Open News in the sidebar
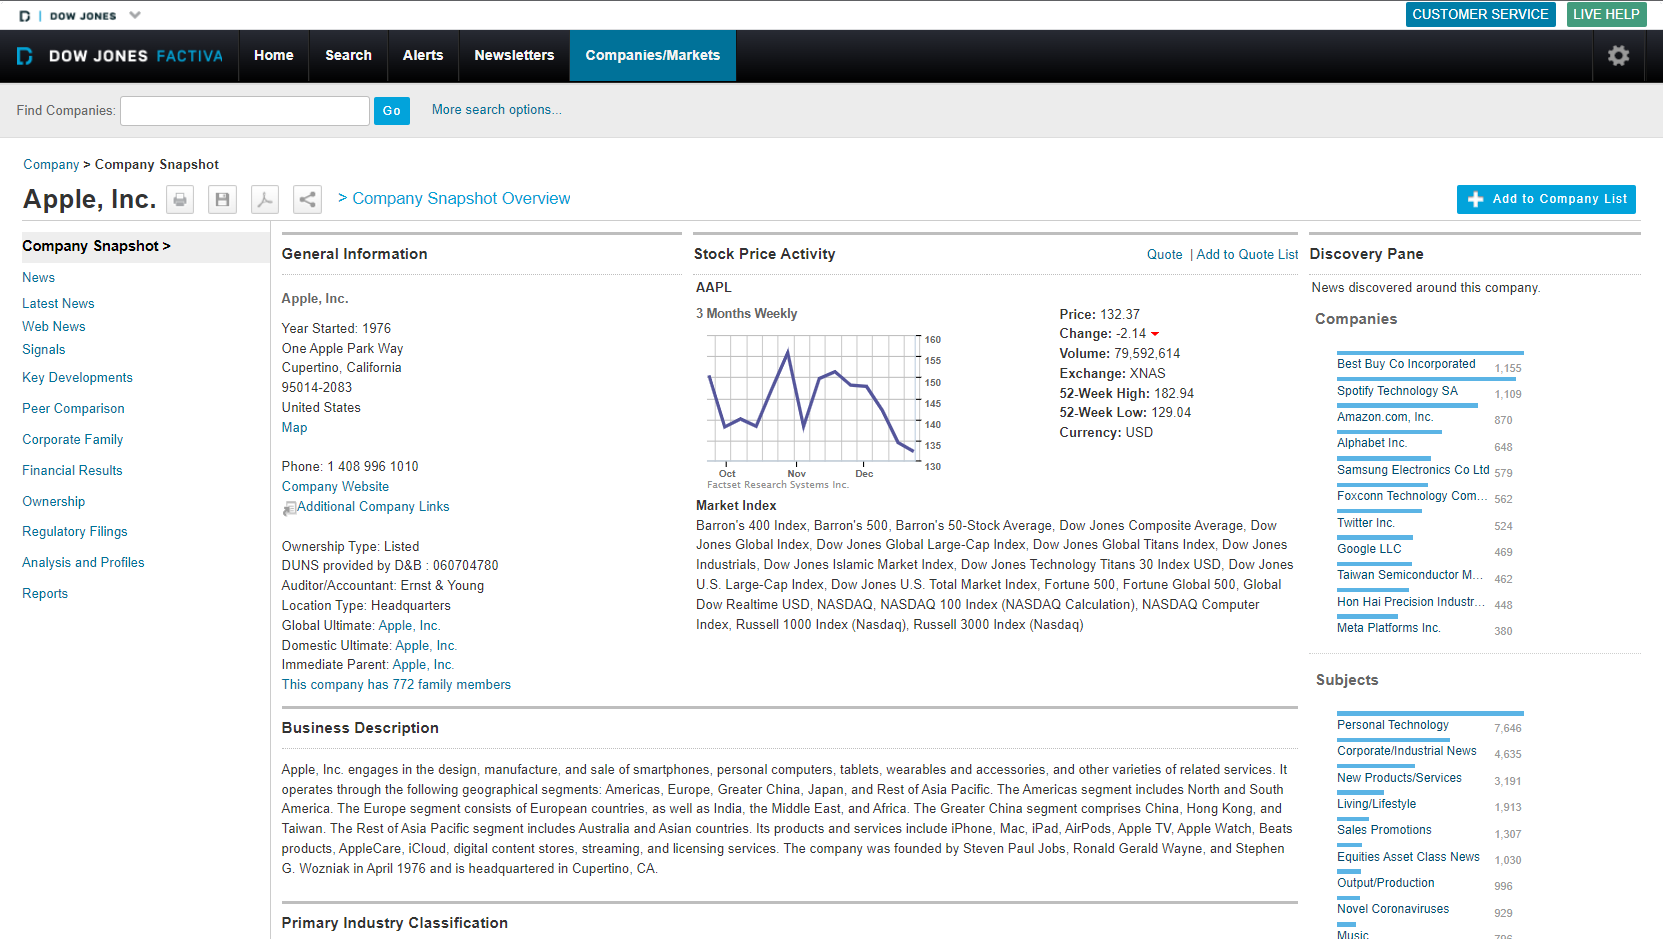The image size is (1663, 939). [x=39, y=278]
